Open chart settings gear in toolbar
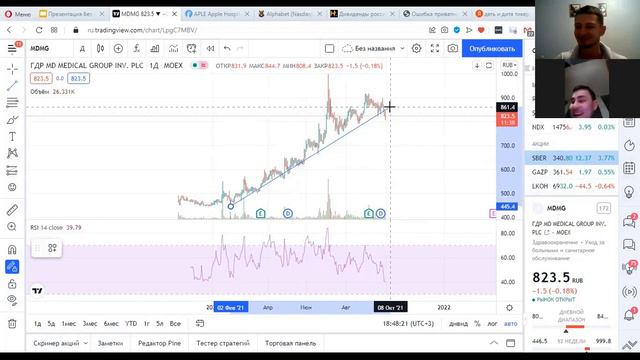640x360 pixels. click(x=416, y=49)
